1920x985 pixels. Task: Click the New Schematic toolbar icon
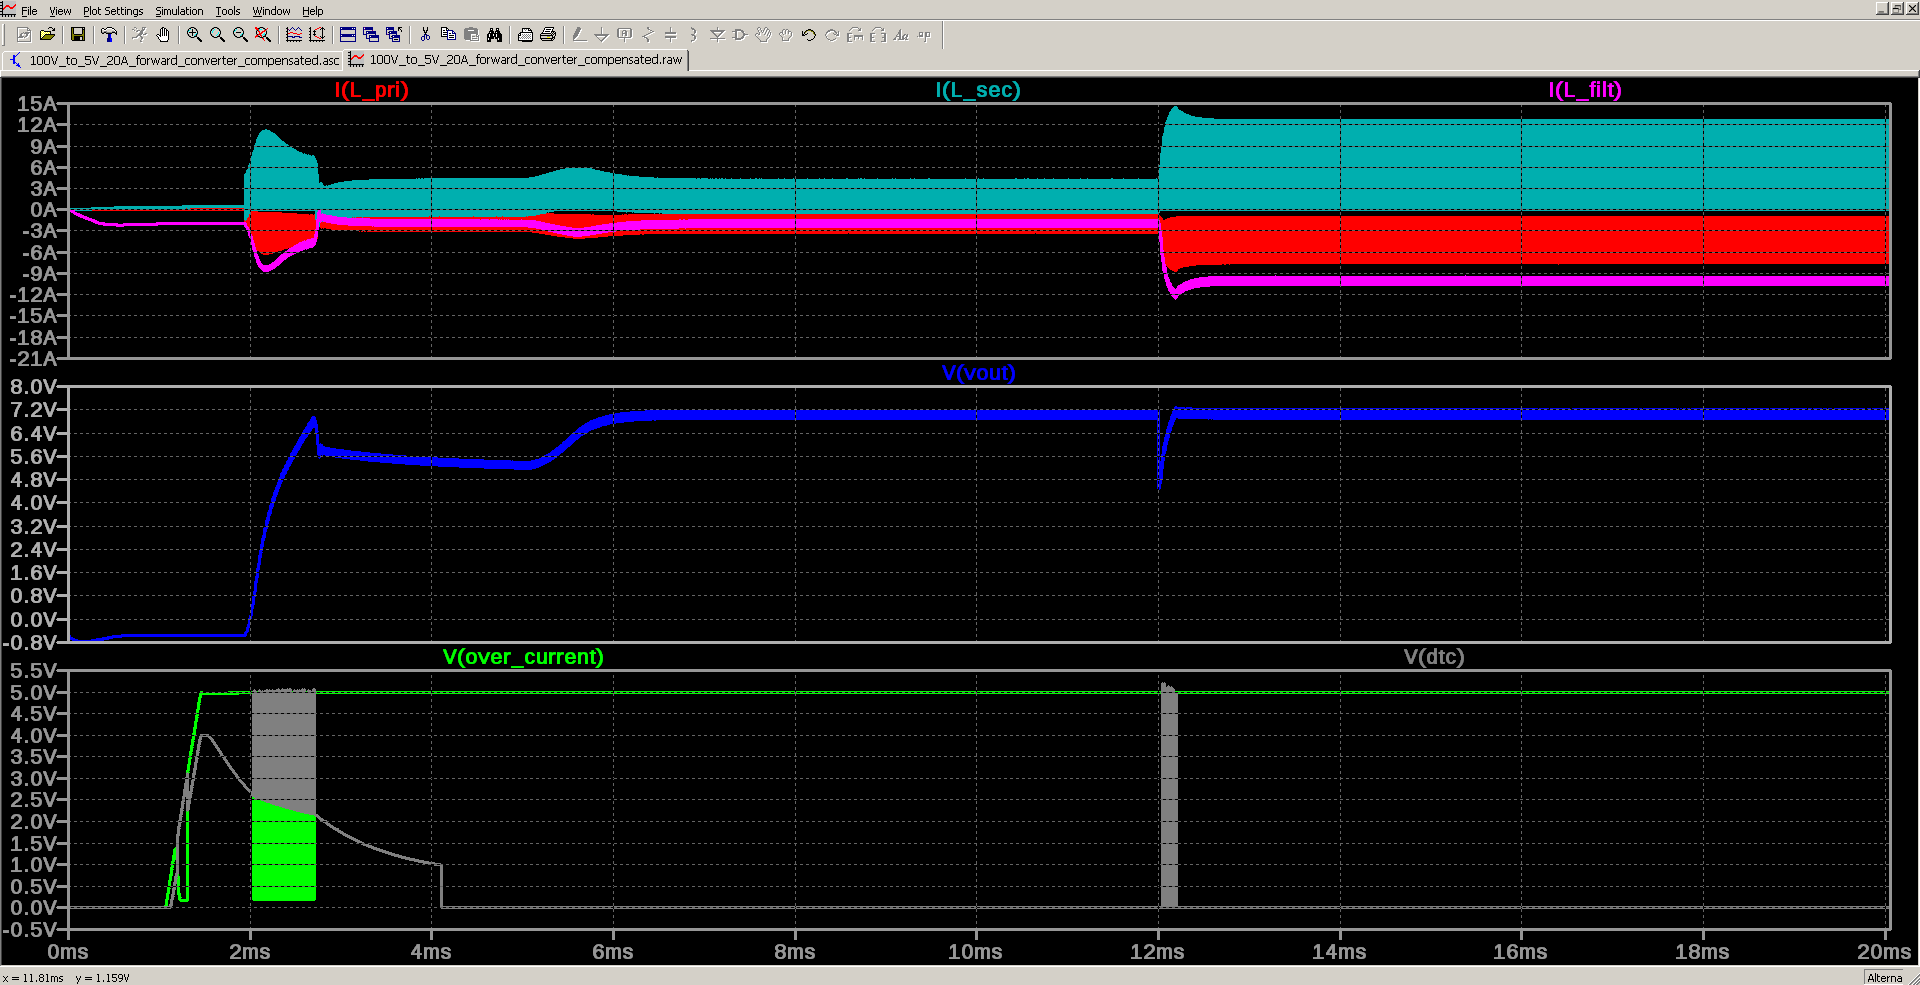coord(24,35)
